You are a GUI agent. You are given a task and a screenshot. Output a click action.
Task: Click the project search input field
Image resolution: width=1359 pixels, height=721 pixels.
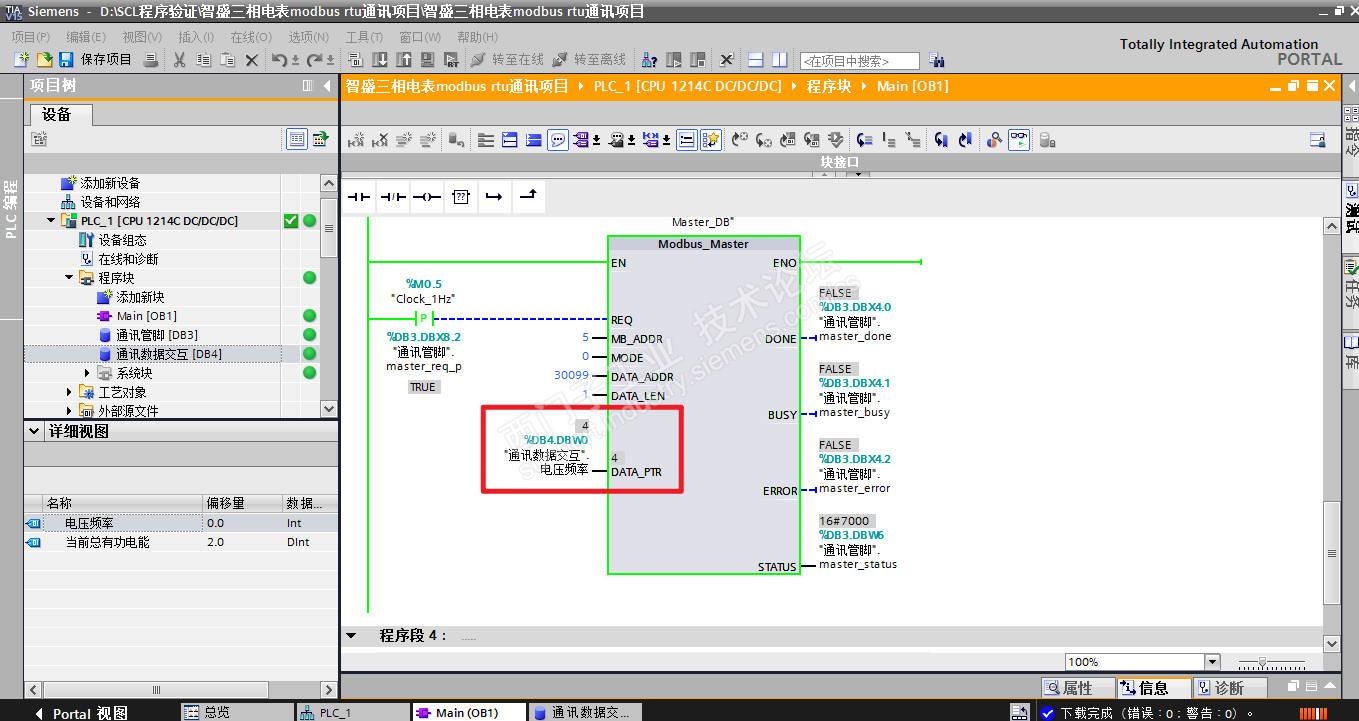pos(859,61)
